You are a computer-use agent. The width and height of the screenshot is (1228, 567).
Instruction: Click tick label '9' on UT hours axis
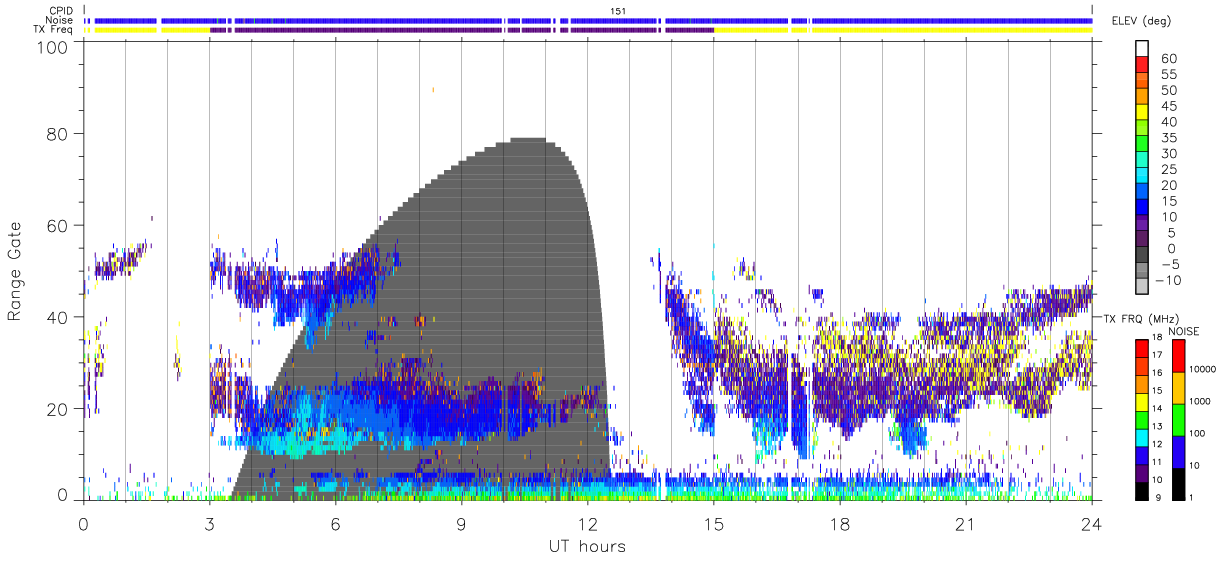coord(461,524)
